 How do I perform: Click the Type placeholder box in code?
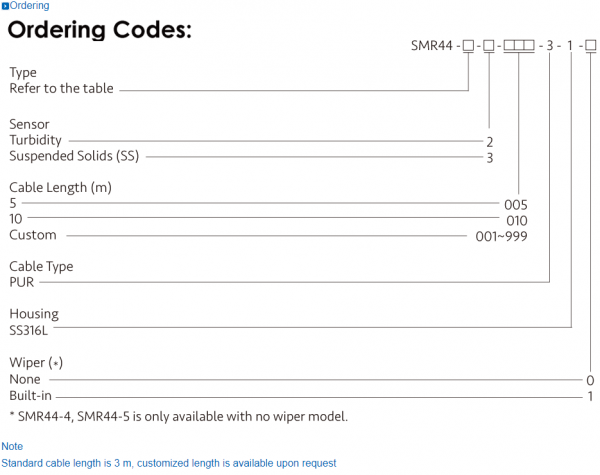[x=468, y=47]
